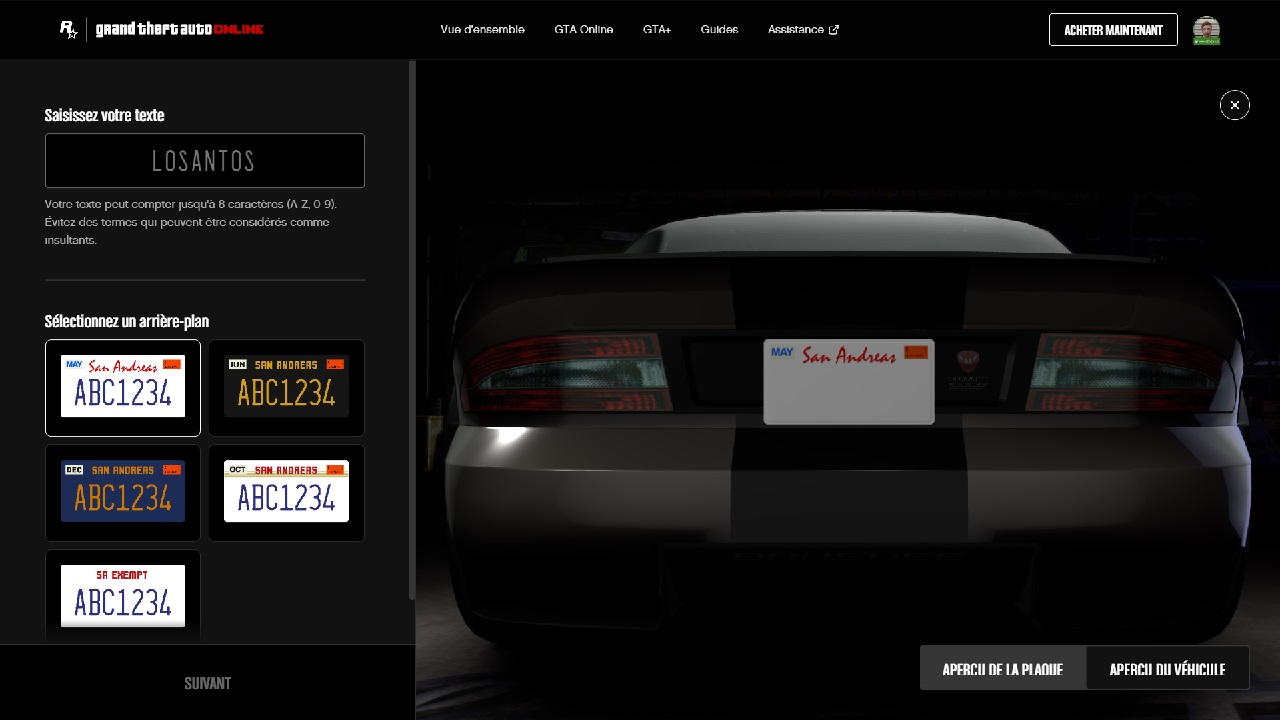Click the external link icon beside Assistance

tap(834, 30)
